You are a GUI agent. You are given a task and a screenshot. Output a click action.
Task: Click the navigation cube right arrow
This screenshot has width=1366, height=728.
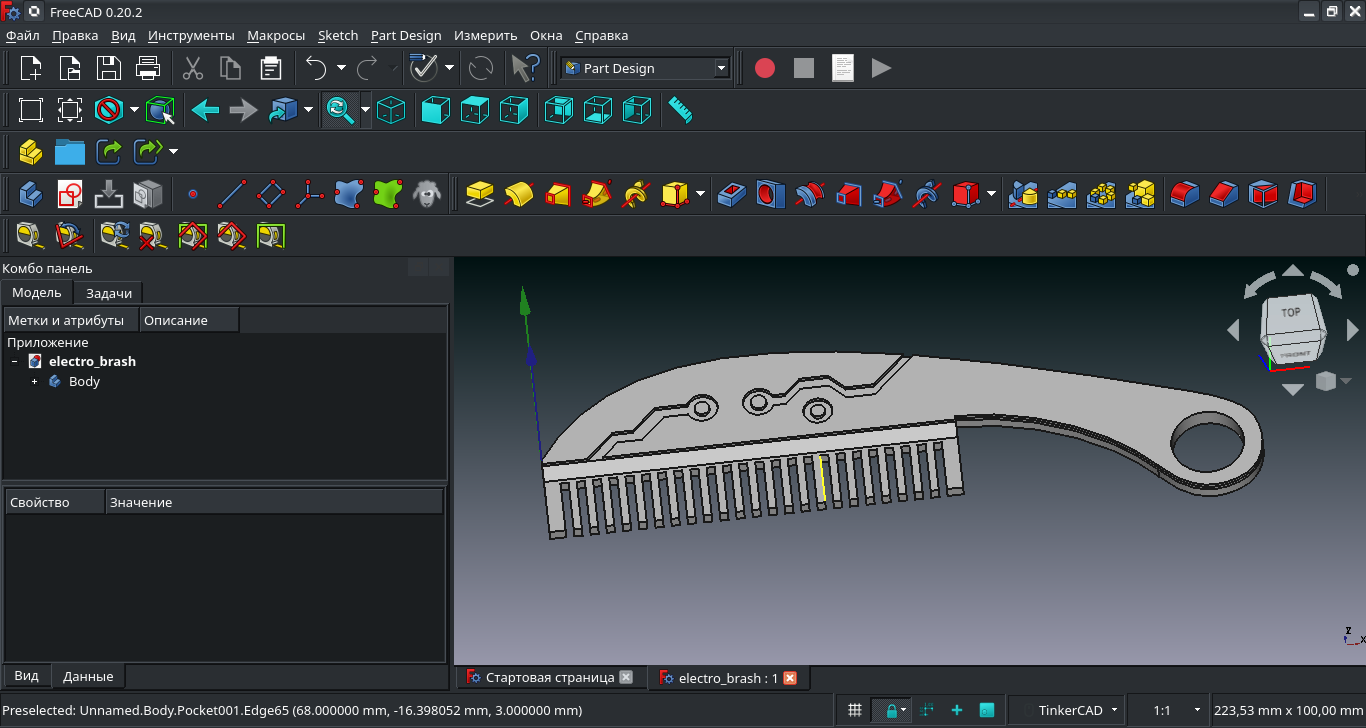(x=1353, y=329)
